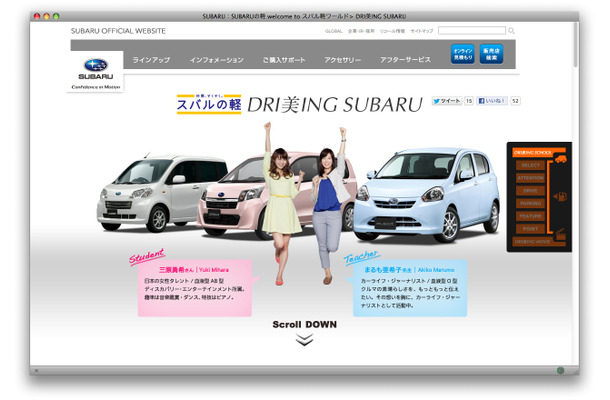Screen dimensions: 610x400
Task: Open the サイトマップ link
Action: 422,31
